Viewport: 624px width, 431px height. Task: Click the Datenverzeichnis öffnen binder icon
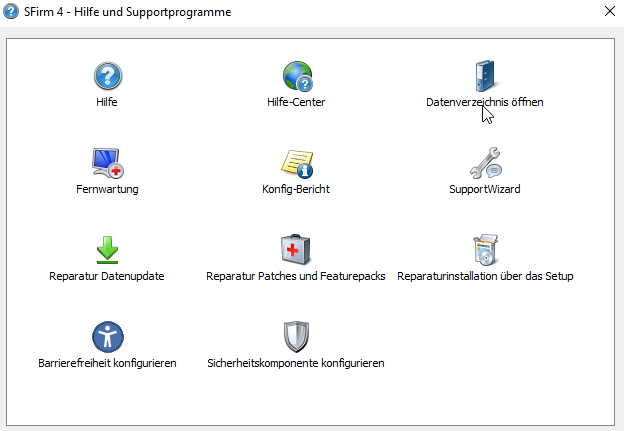(485, 76)
